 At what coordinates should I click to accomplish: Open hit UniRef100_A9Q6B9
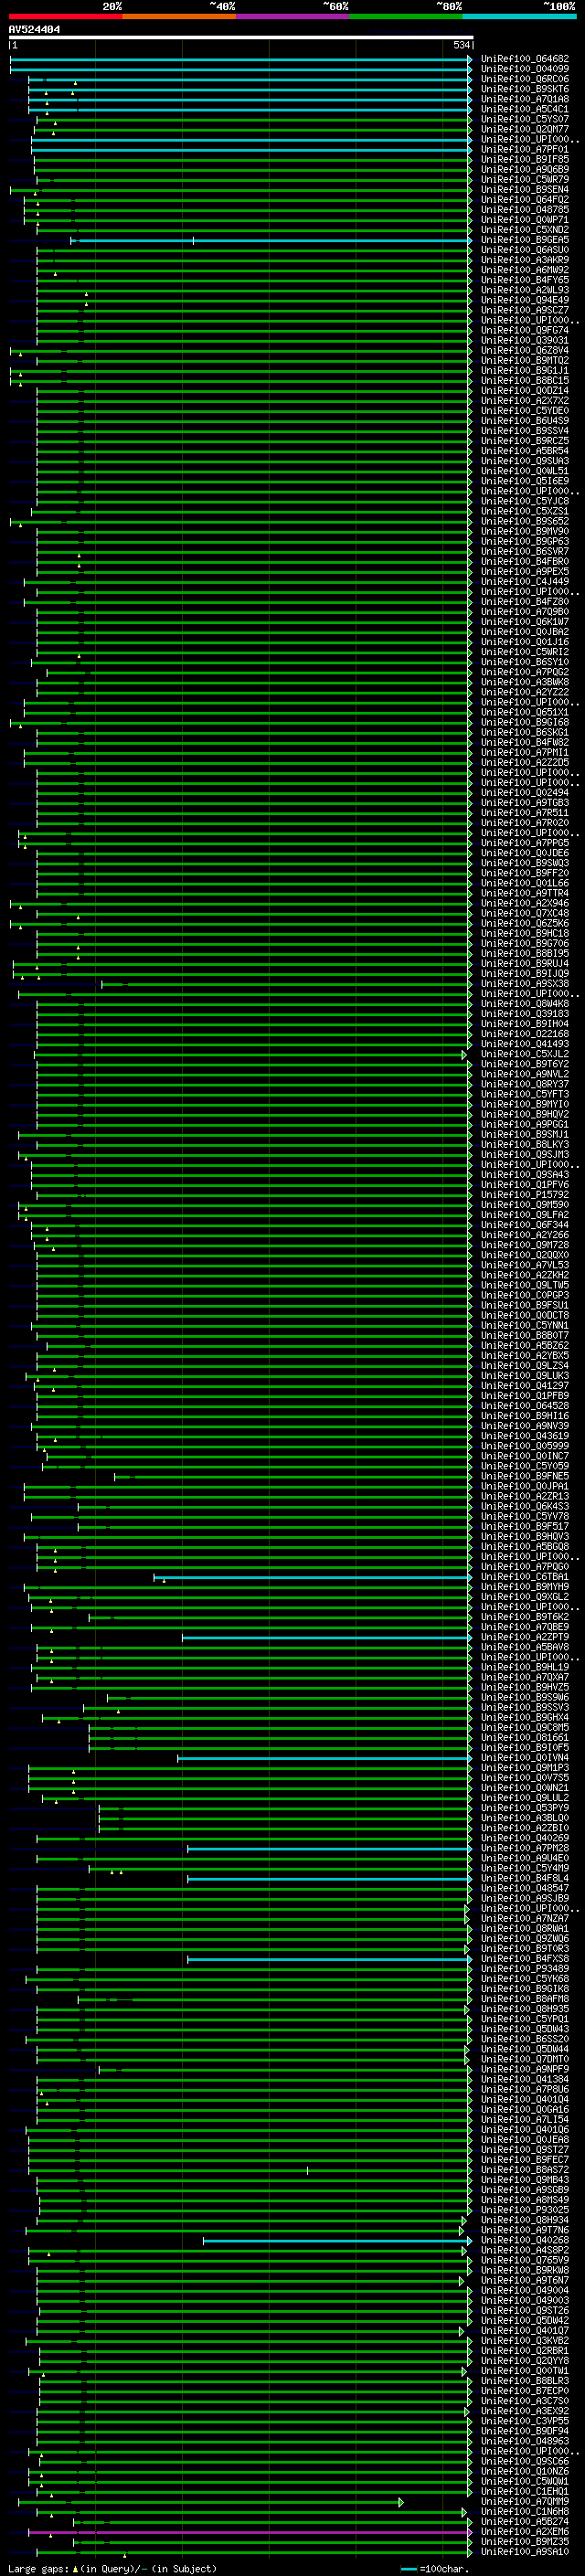click(525, 169)
